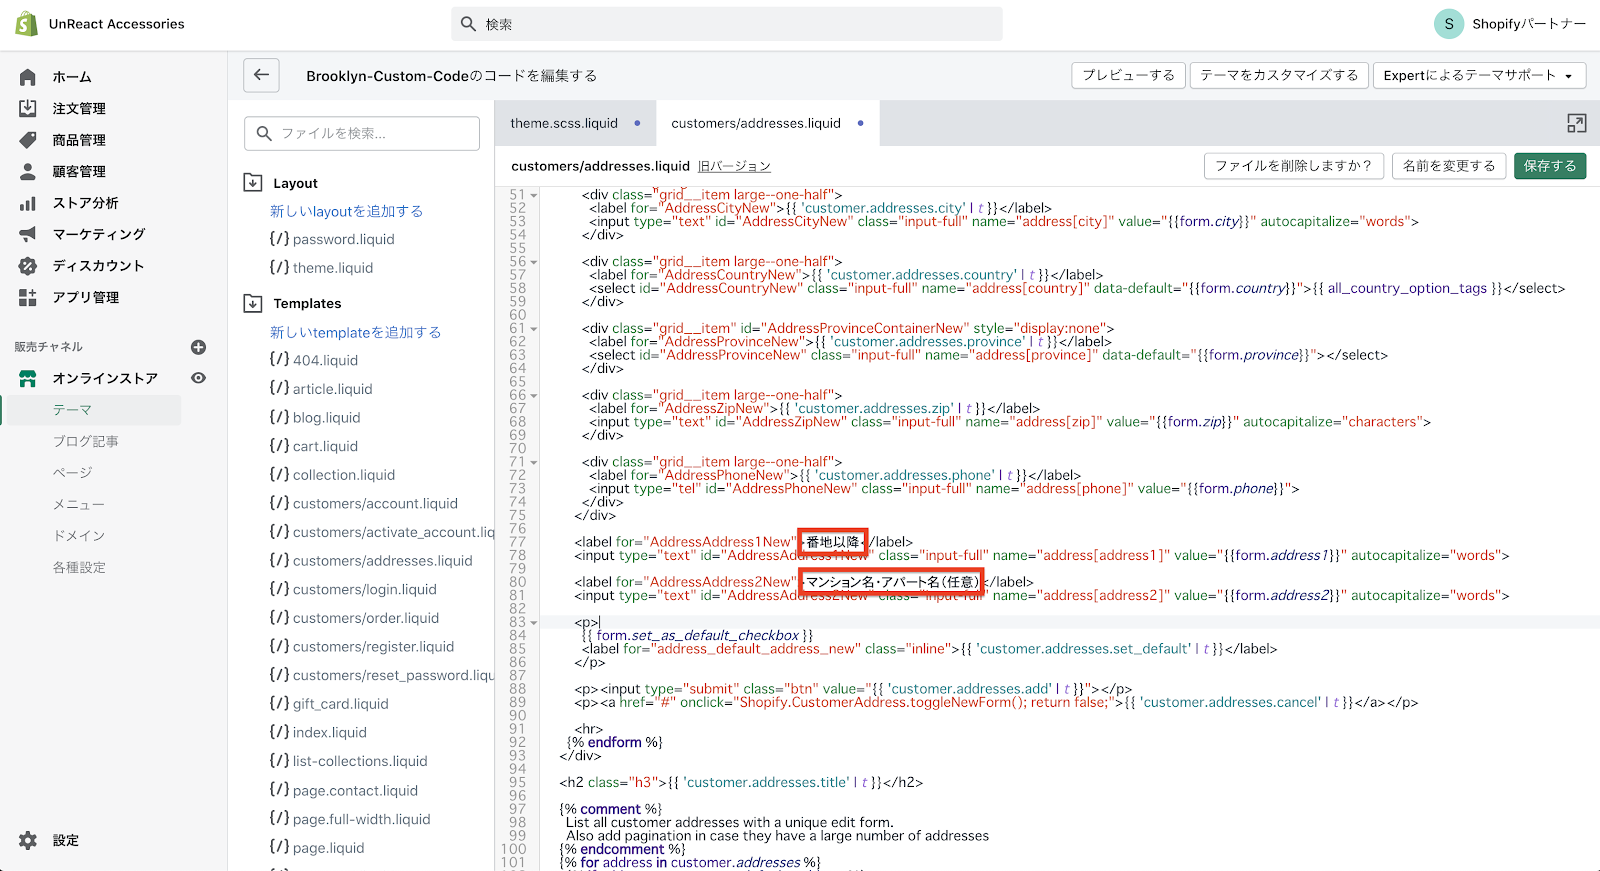Open the orders (注文管理) icon
This screenshot has height=871, width=1600.
[28, 108]
